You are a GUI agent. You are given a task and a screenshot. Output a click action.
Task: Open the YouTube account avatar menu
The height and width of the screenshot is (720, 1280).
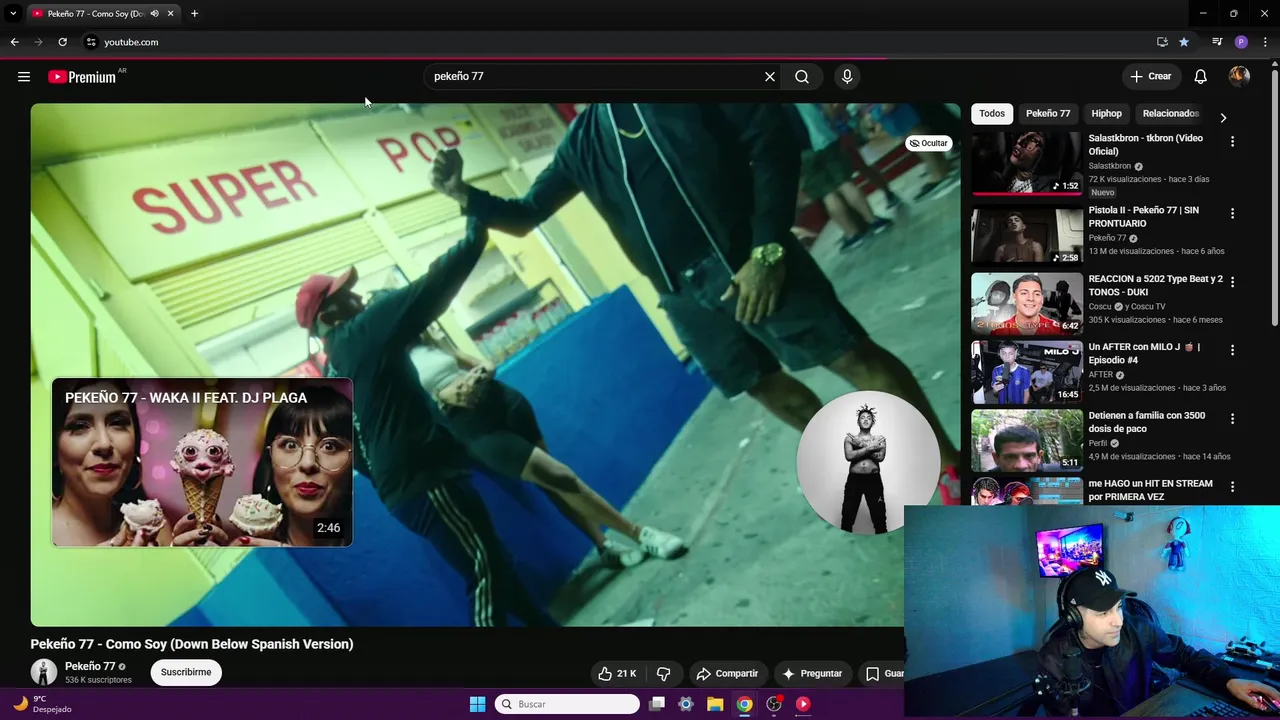(x=1239, y=76)
